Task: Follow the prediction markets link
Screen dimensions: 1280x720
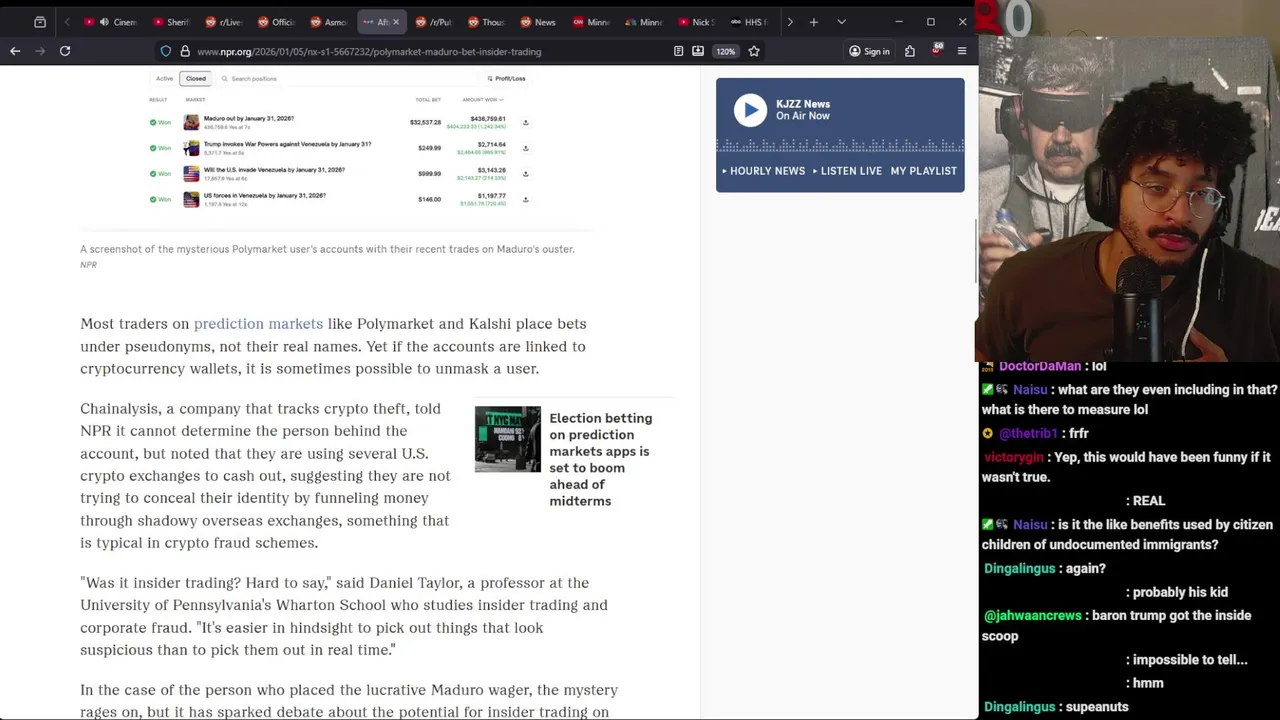Action: point(258,324)
